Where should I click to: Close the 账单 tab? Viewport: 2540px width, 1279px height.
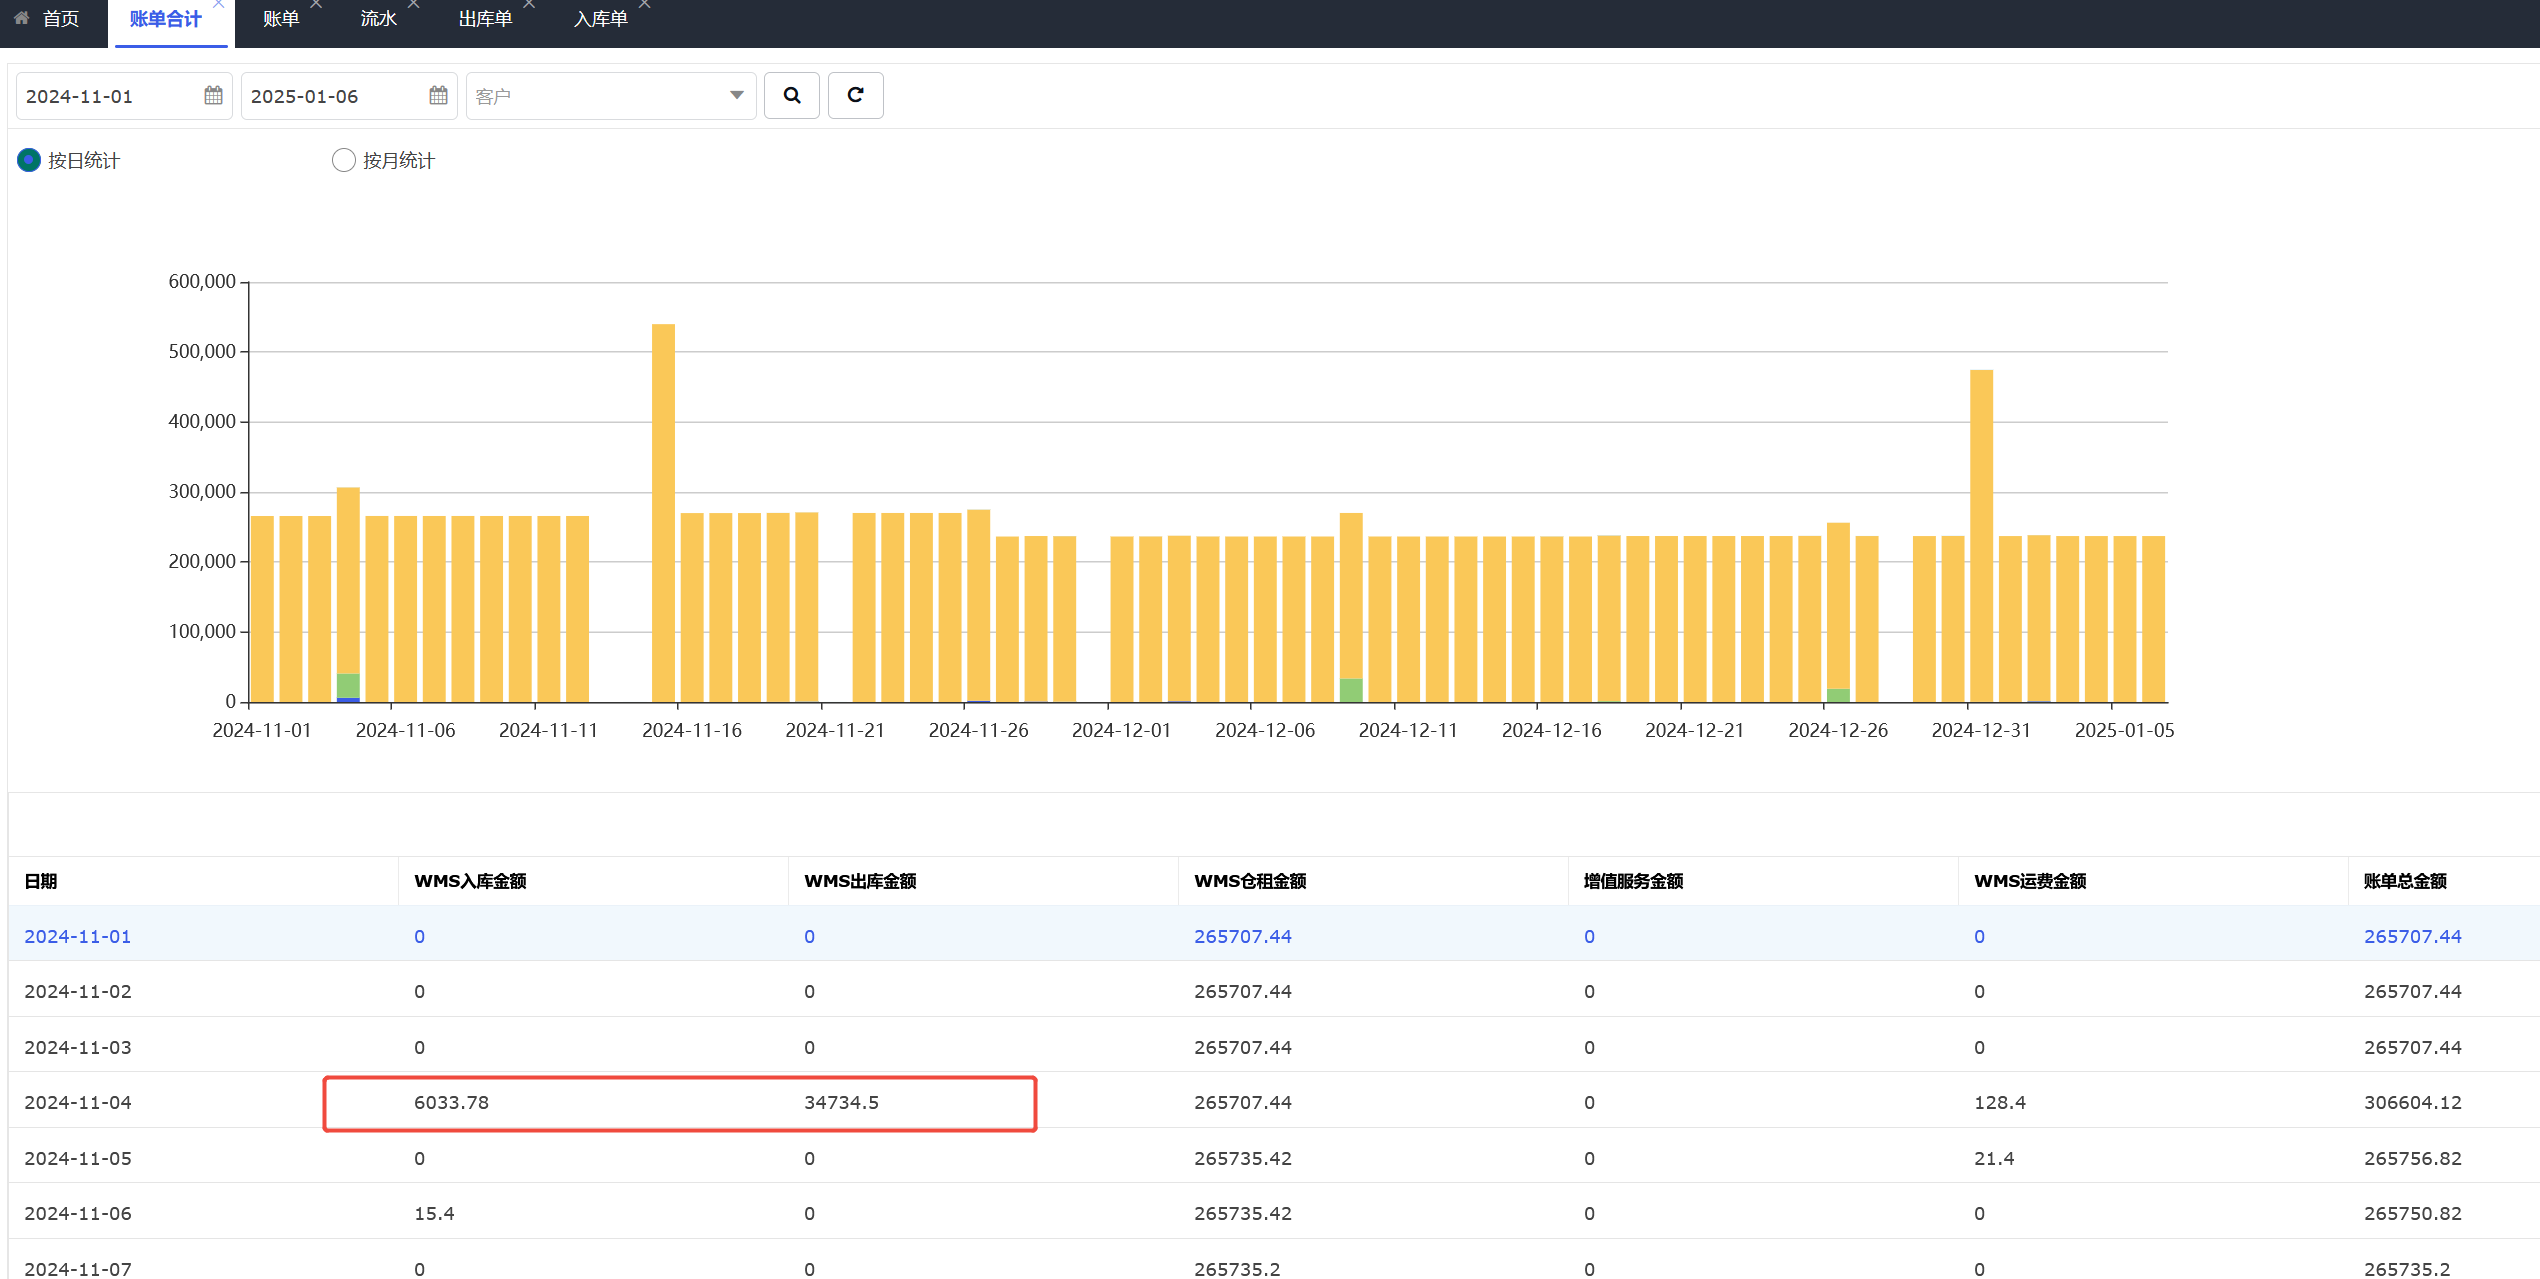click(x=316, y=5)
